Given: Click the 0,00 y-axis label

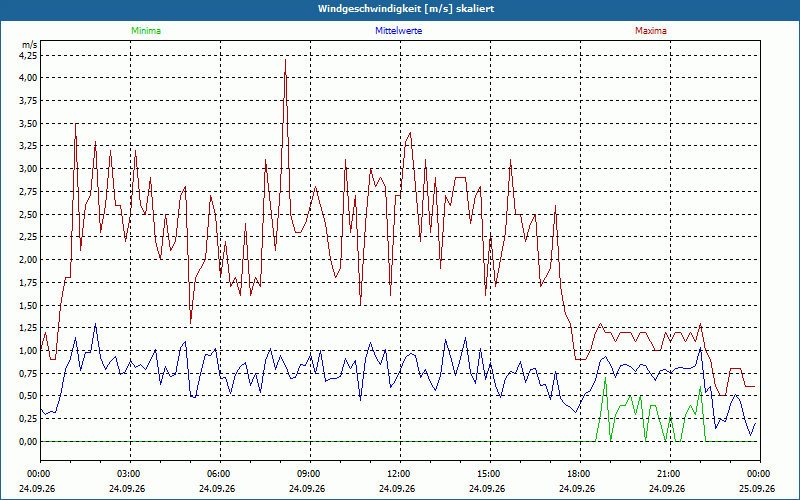Looking at the screenshot, I should click(x=29, y=441).
